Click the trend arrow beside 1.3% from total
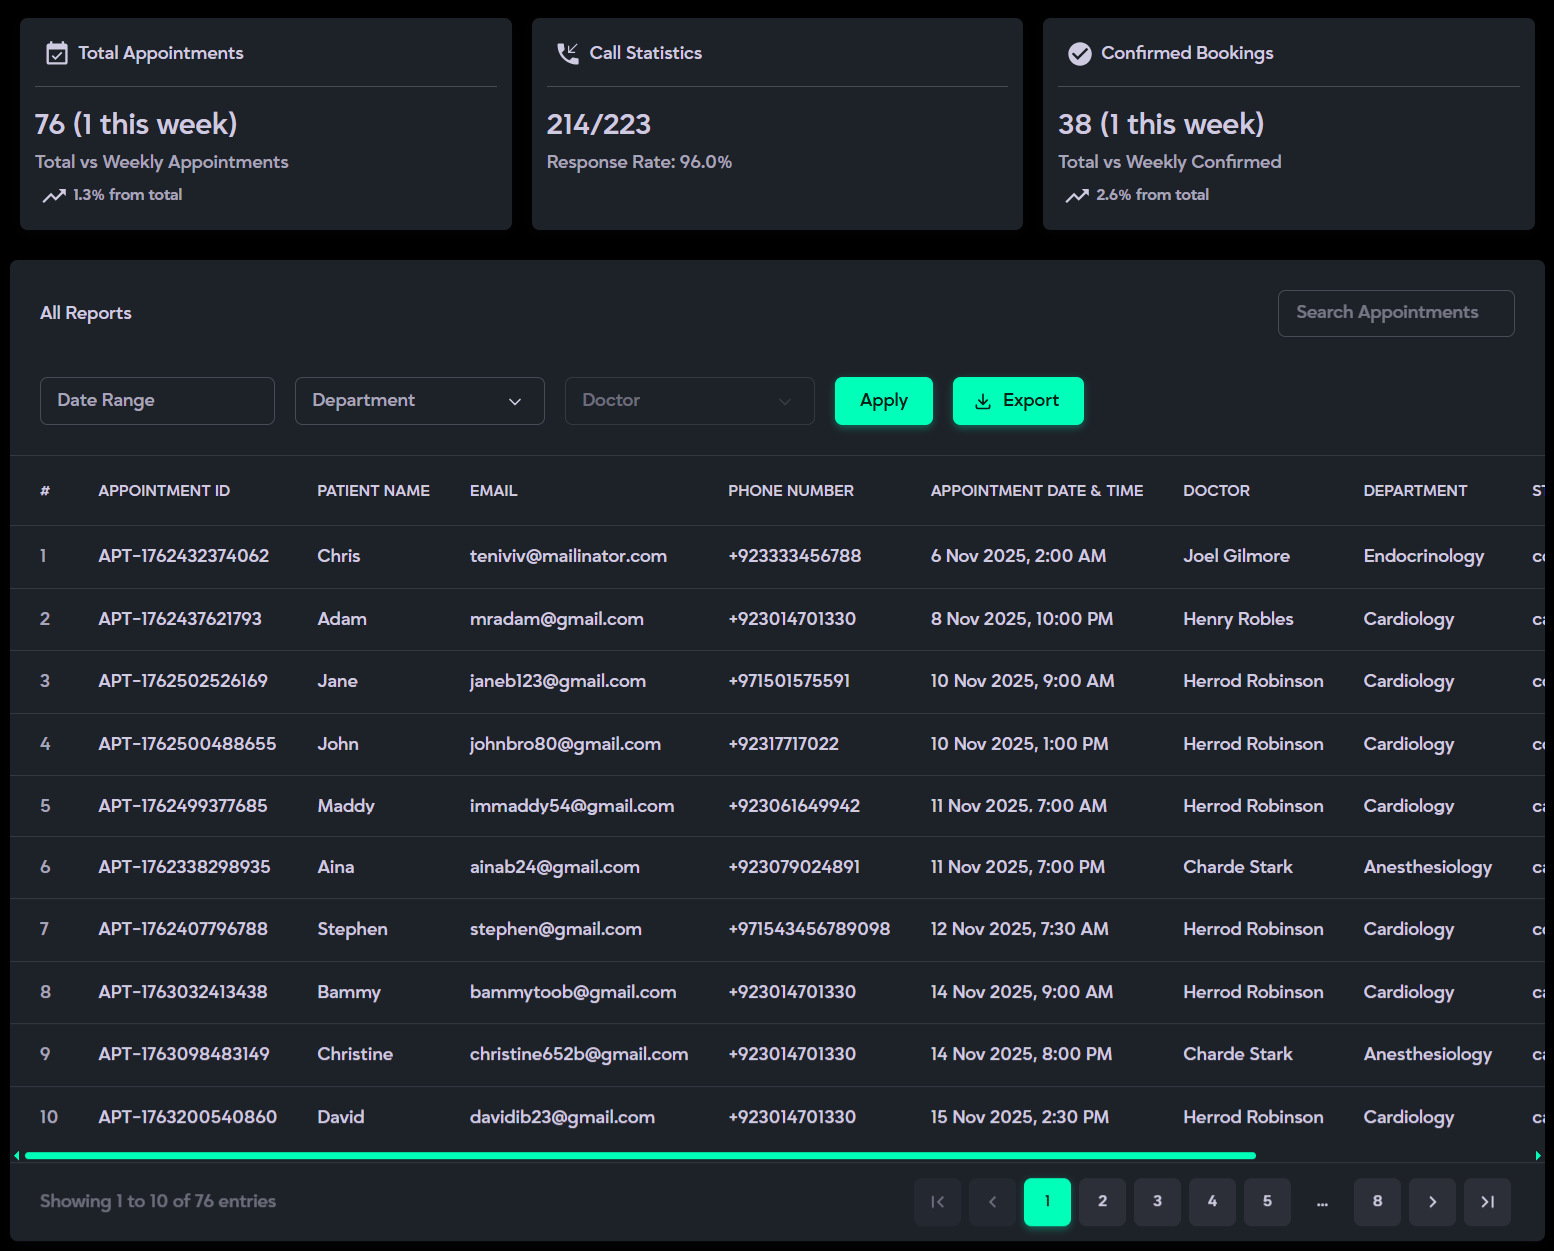This screenshot has width=1554, height=1251. pyautogui.click(x=54, y=196)
